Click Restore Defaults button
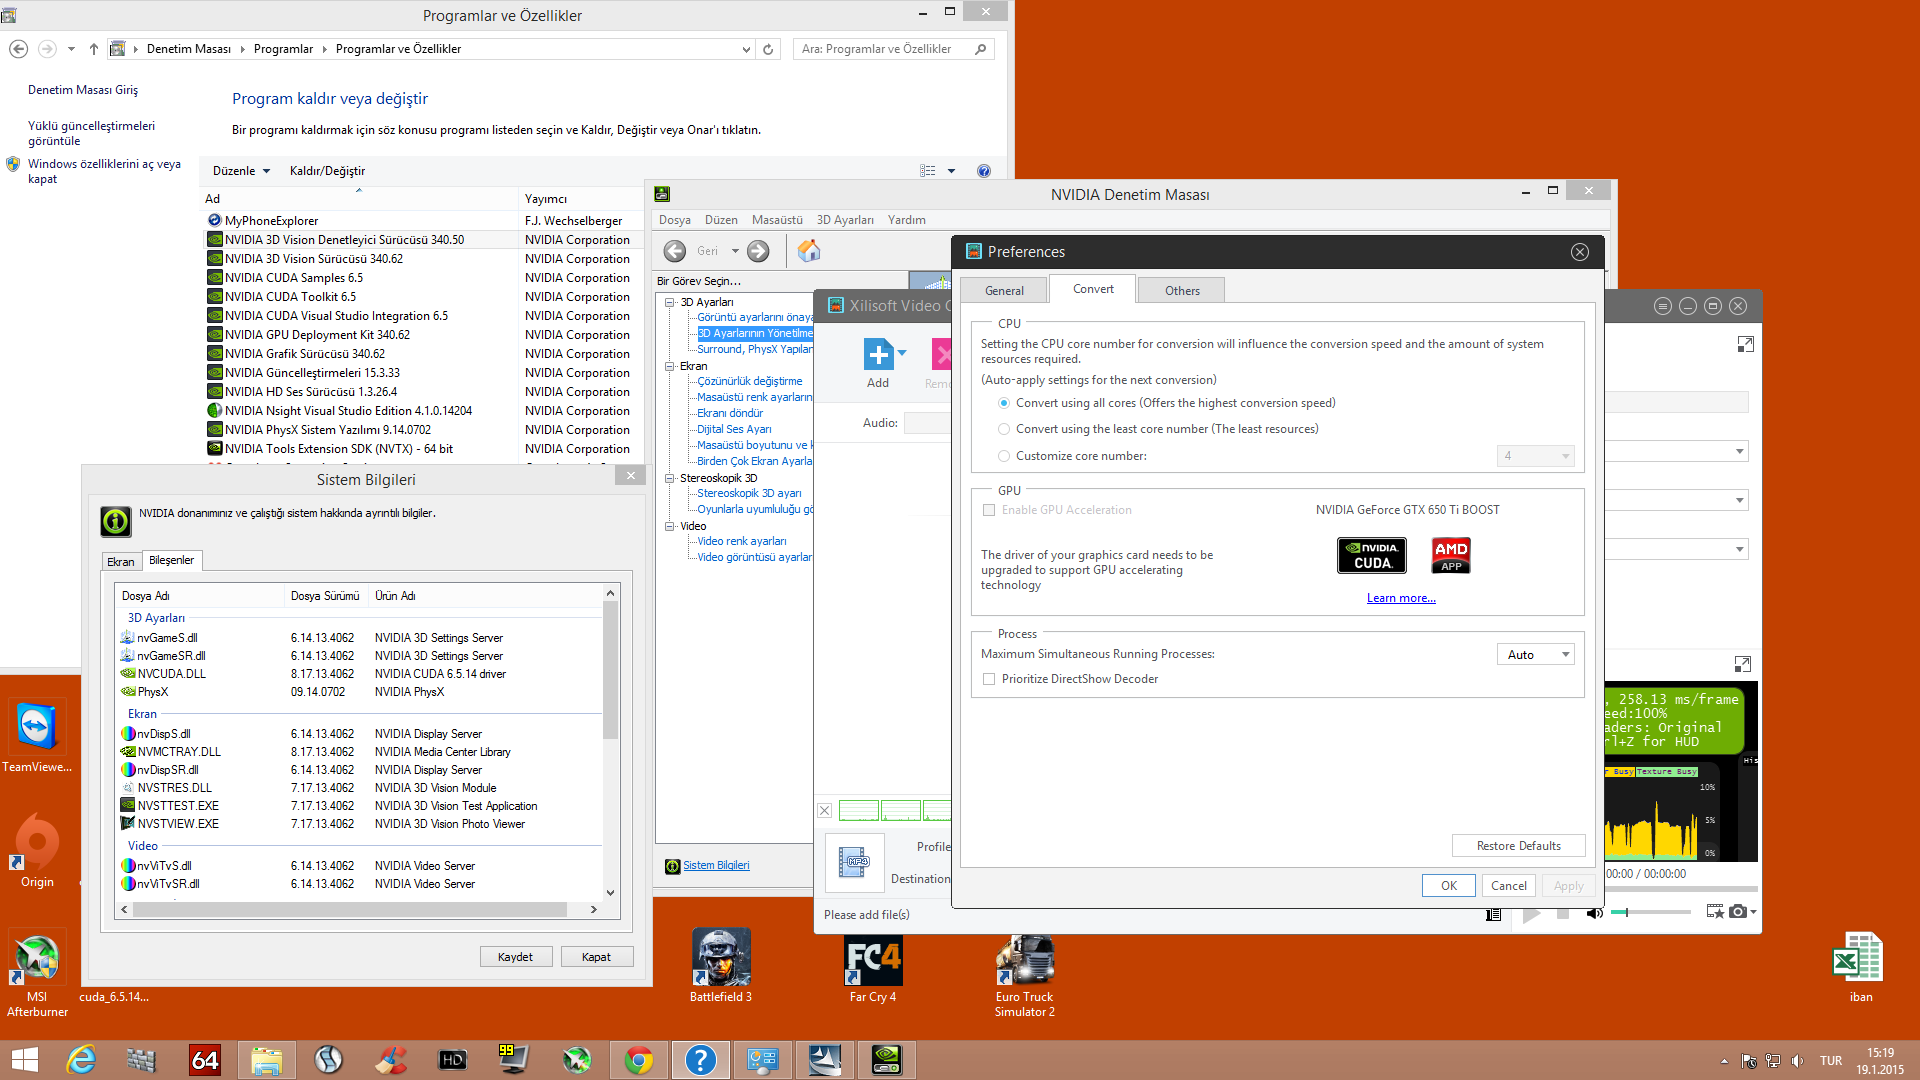 [x=1518, y=846]
